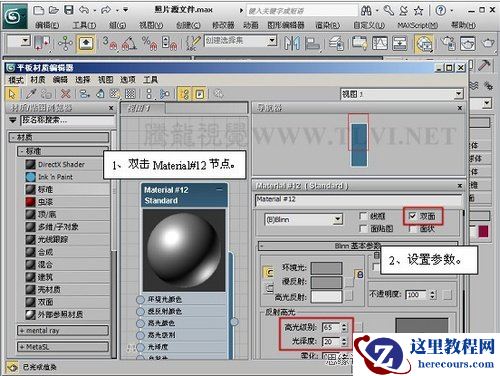Image resolution: width=500 pixels, height=376 pixels.
Task: Enable the 面状 faceted checkbox
Action: (x=412, y=229)
